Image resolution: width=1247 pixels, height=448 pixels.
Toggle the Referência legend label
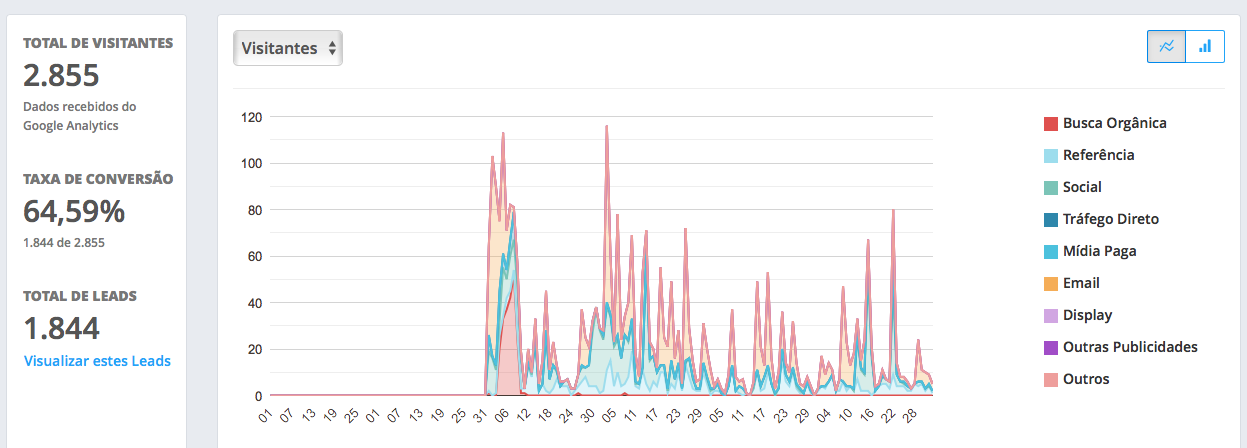[x=1099, y=155]
